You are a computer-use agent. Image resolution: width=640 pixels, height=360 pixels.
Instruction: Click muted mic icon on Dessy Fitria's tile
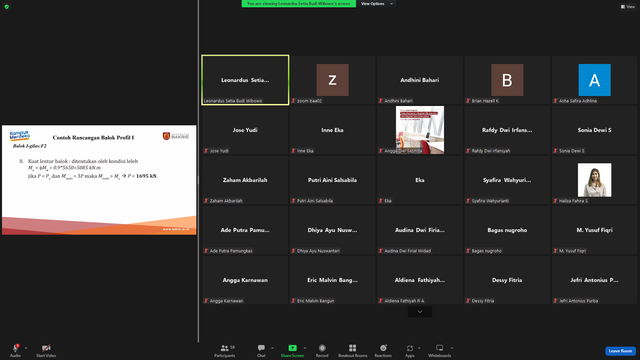pyautogui.click(x=468, y=301)
